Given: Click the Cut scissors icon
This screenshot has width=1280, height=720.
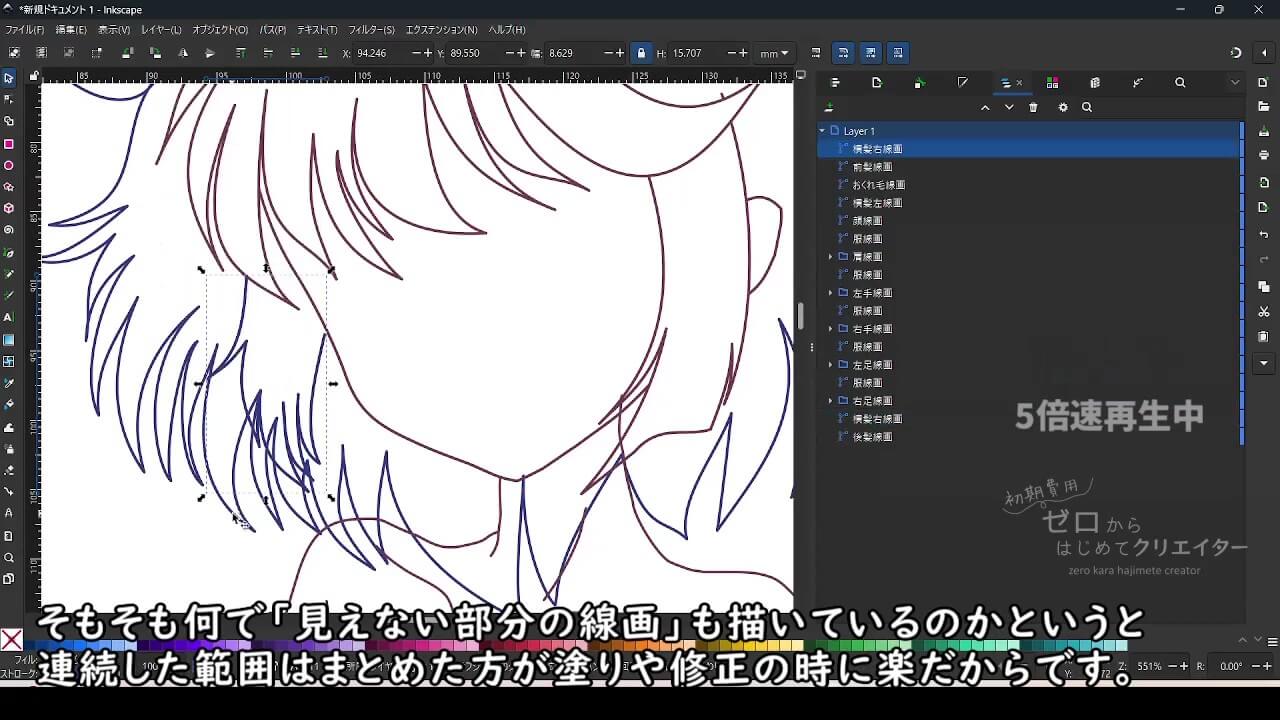Looking at the screenshot, I should pyautogui.click(x=1264, y=312).
